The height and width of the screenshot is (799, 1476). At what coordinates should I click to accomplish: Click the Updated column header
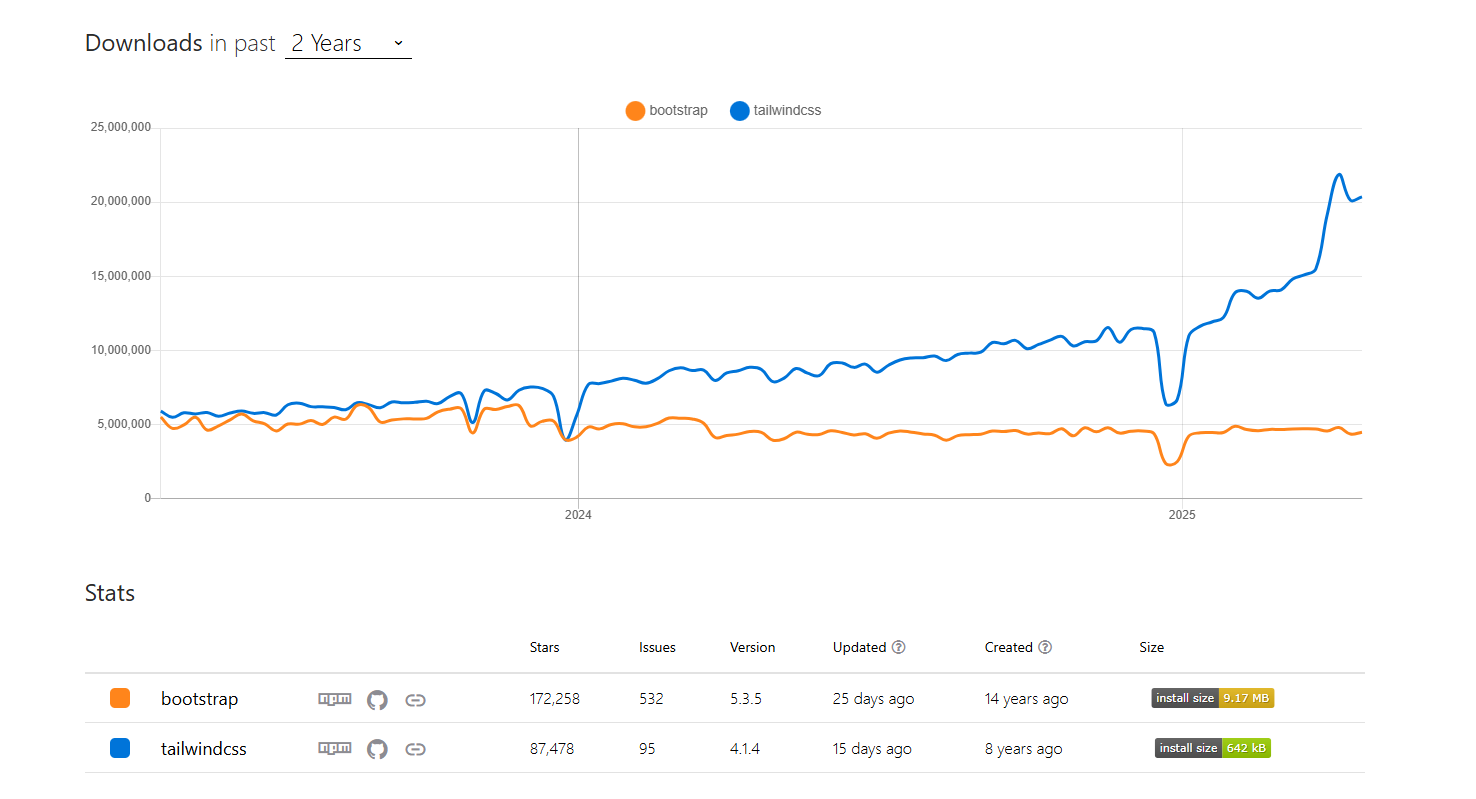(860, 647)
